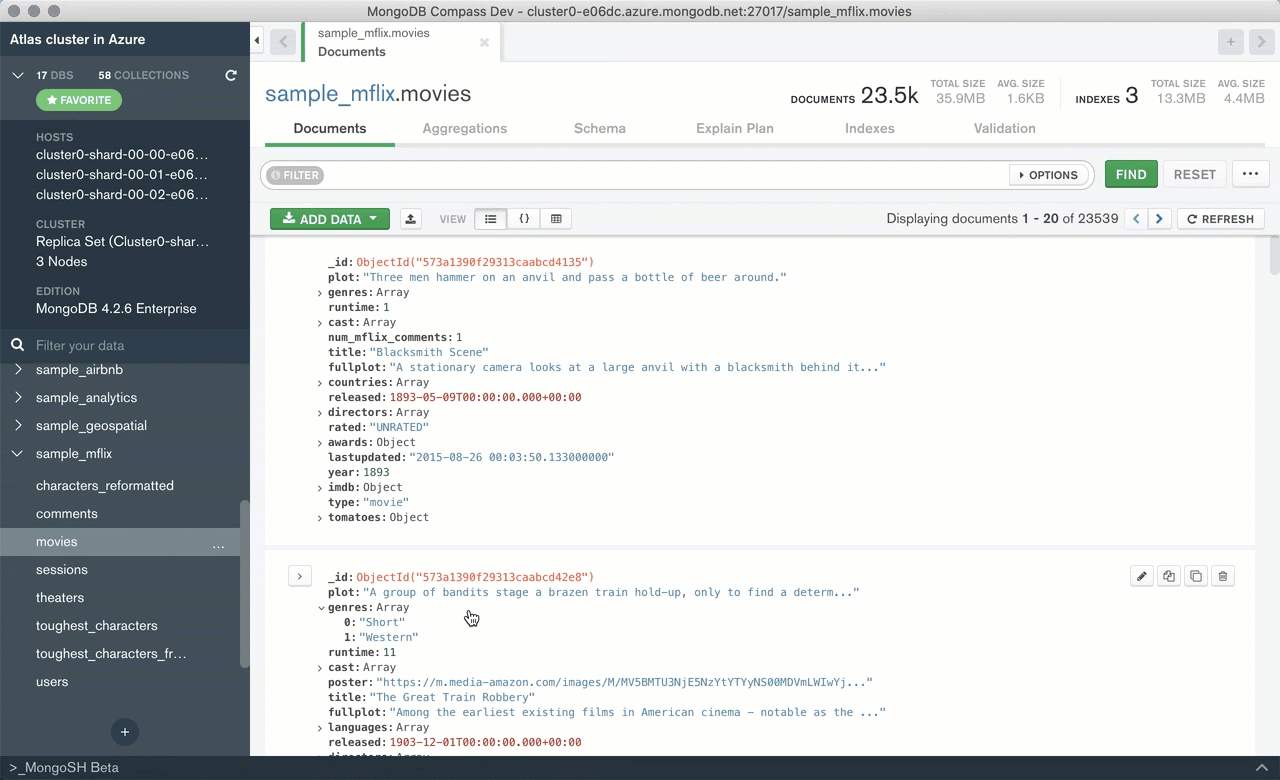Switch to the Aggregations tab
This screenshot has width=1280, height=780.
(464, 128)
